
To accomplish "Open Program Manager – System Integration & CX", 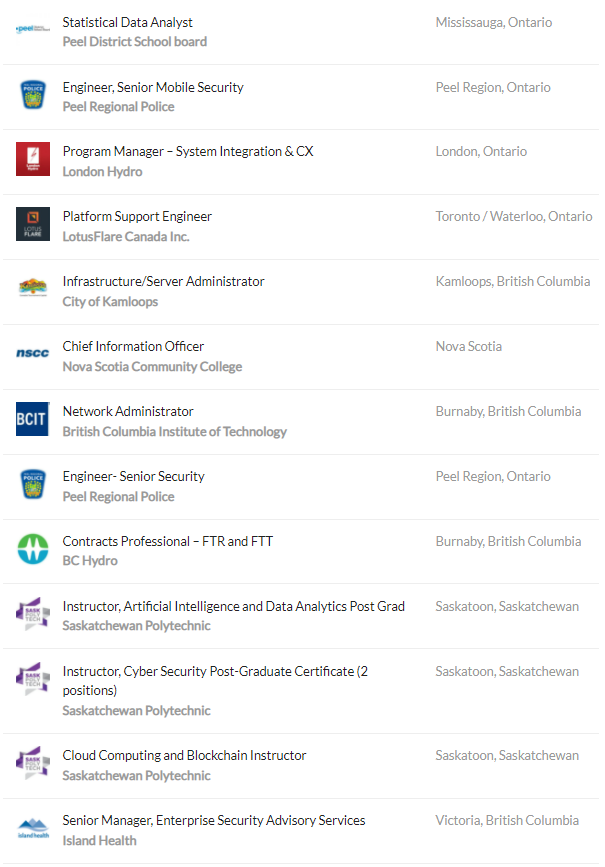I will coord(188,152).
